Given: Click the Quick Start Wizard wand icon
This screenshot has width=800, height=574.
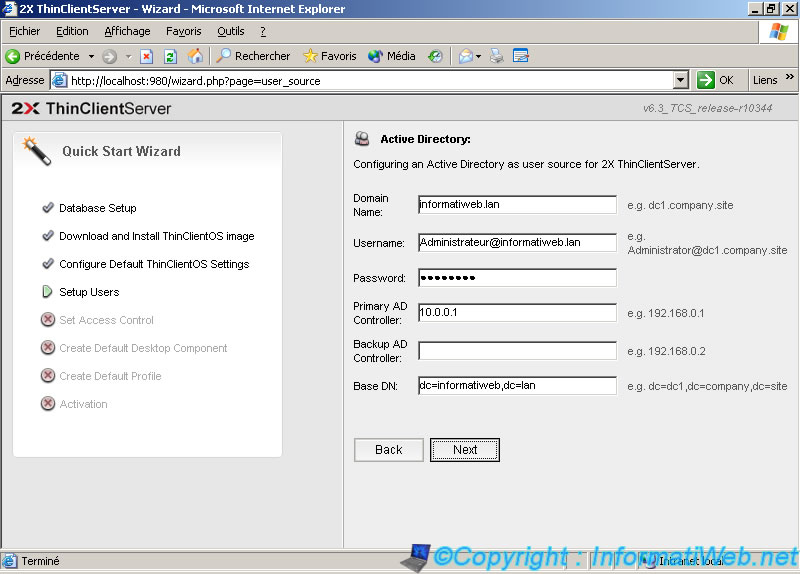Looking at the screenshot, I should [37, 151].
